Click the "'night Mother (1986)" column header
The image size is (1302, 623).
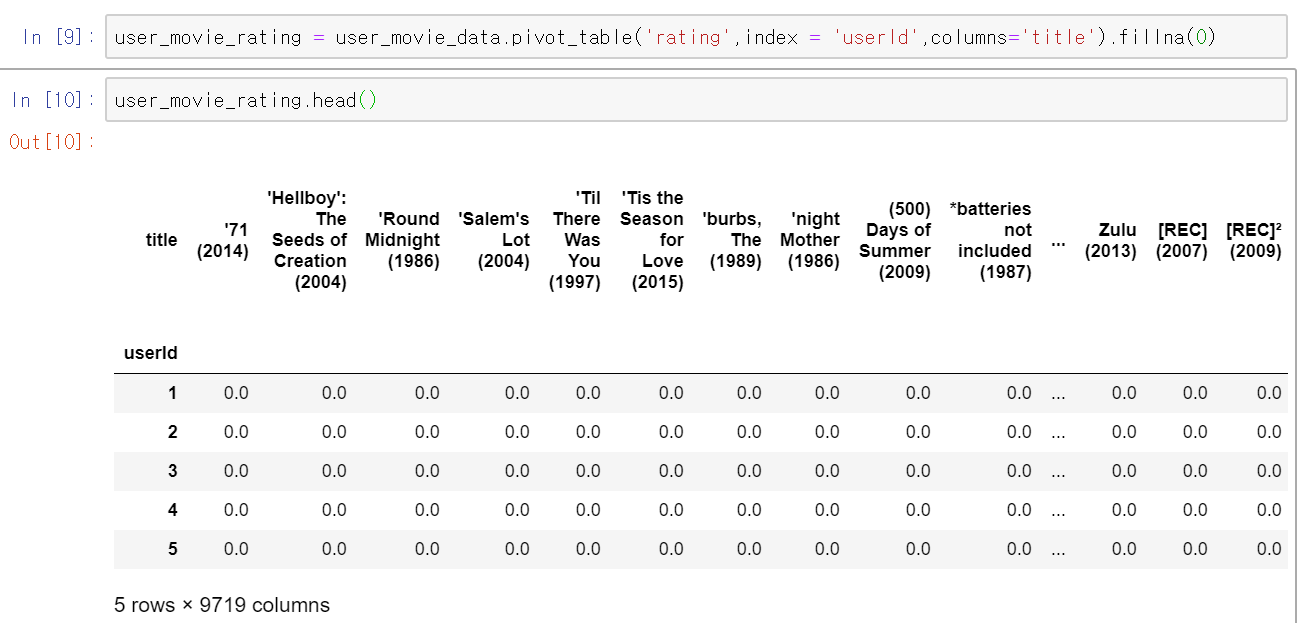click(810, 240)
